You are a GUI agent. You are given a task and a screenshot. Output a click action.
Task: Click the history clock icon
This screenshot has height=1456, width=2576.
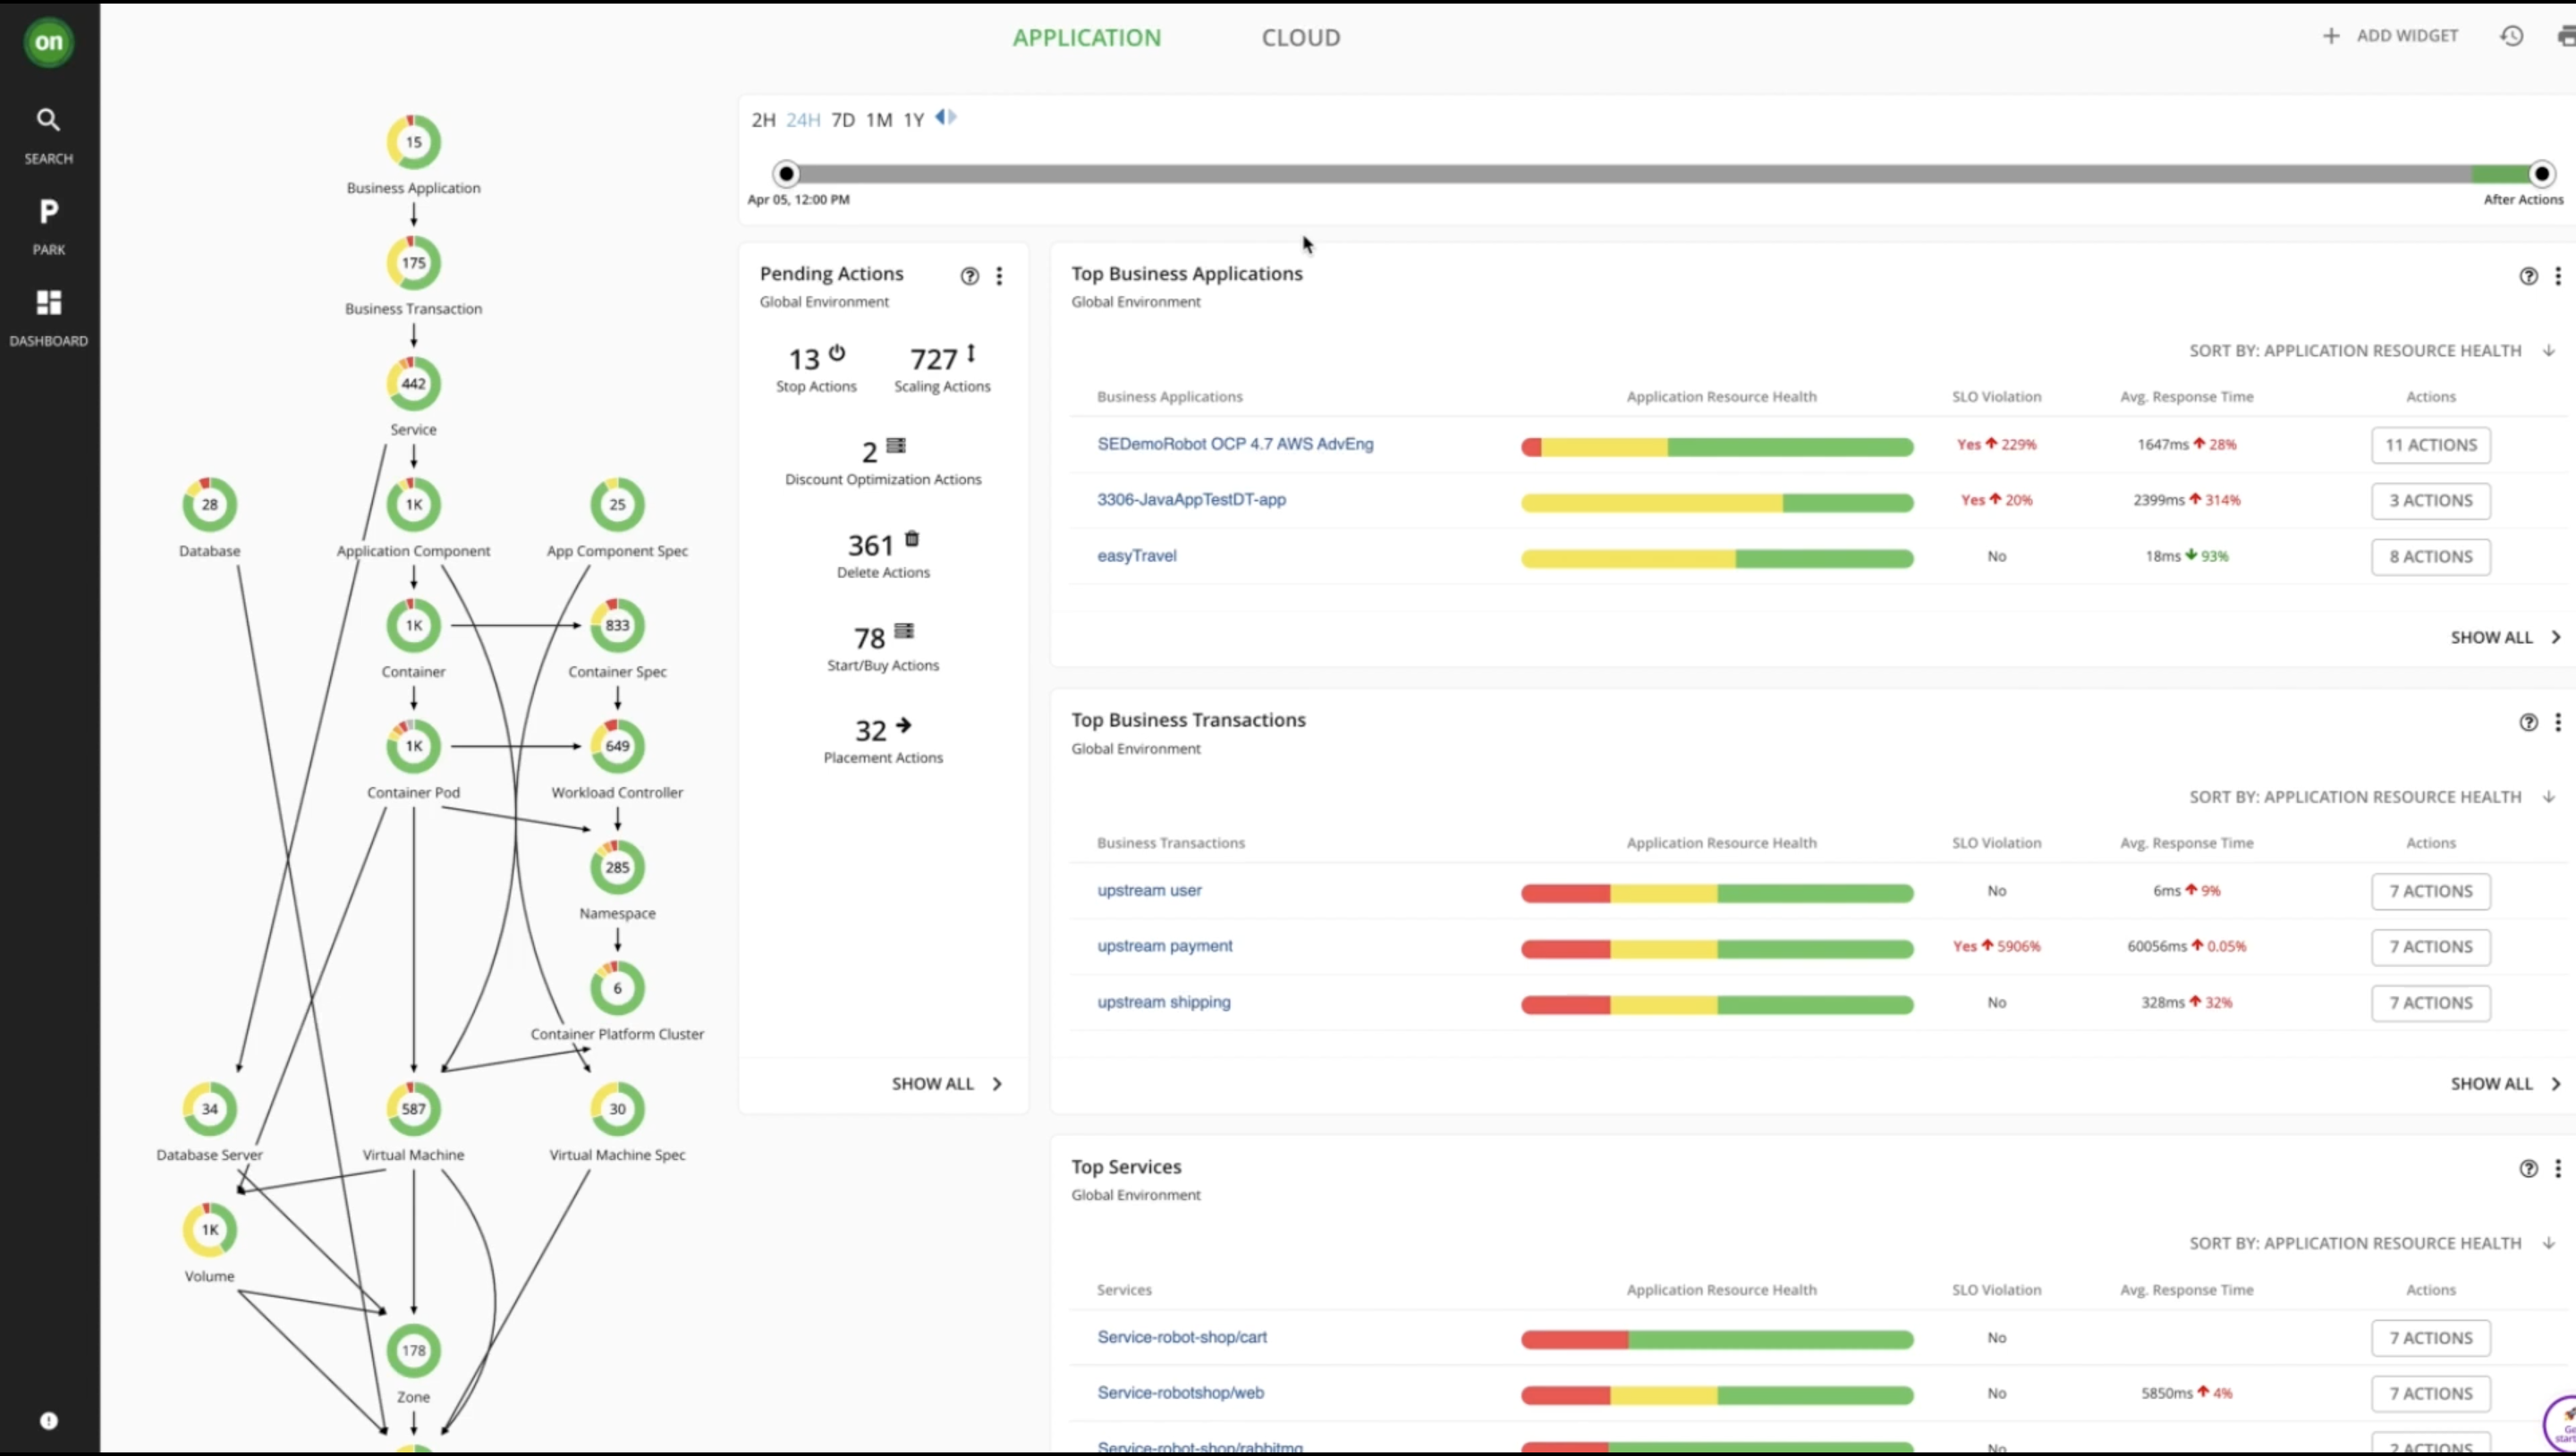(x=2511, y=36)
